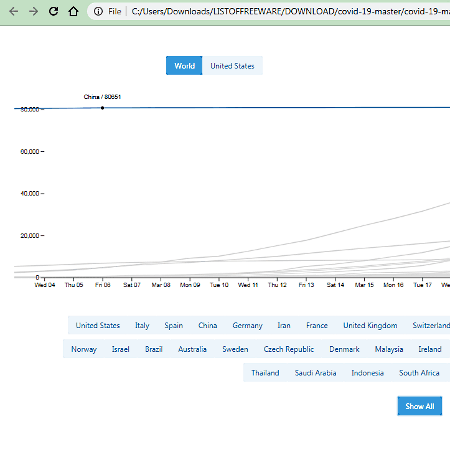Click the 20,000 y-axis label
Image resolution: width=450 pixels, height=457 pixels.
pos(30,236)
